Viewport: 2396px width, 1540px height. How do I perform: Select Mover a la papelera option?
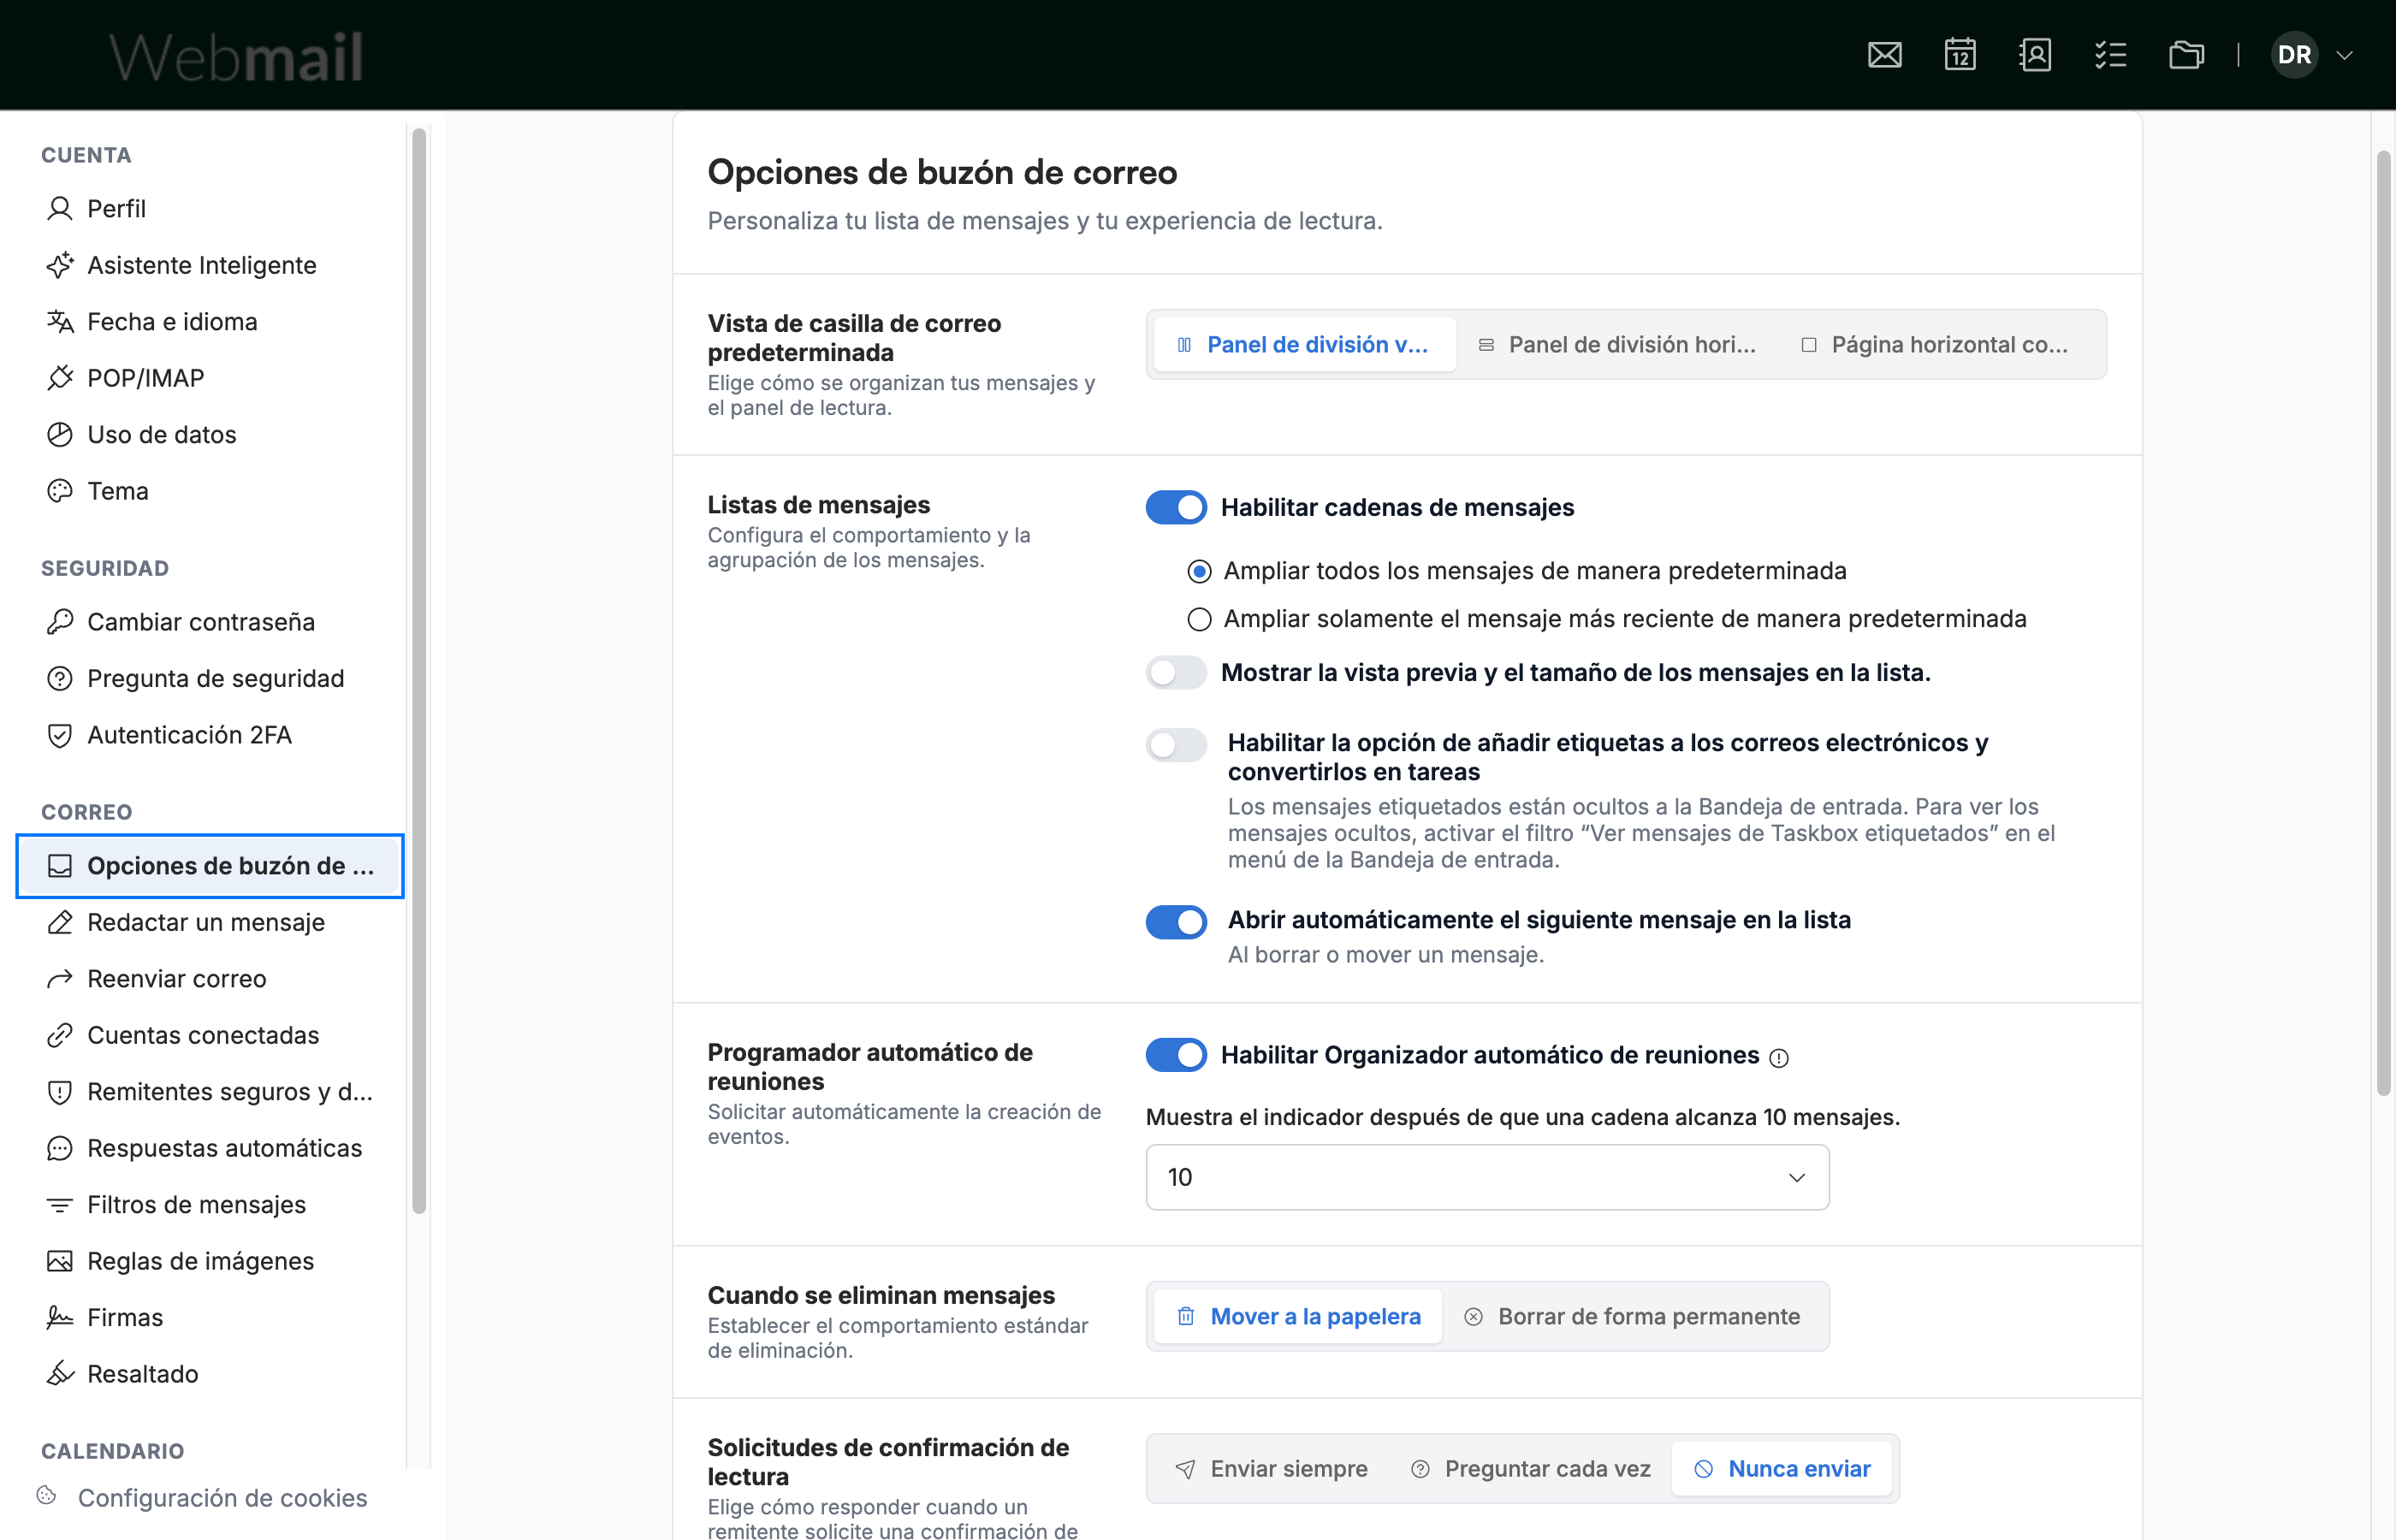pyautogui.click(x=1298, y=1317)
